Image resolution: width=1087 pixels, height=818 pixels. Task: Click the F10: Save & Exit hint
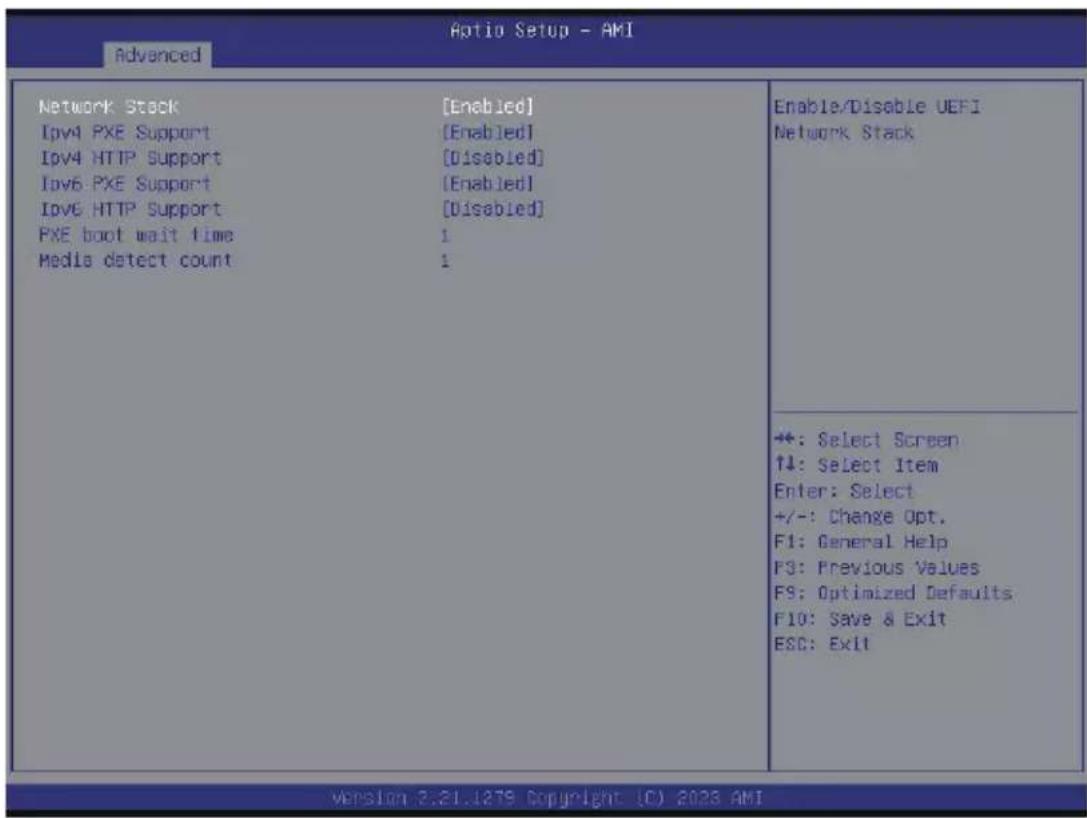[x=860, y=619]
